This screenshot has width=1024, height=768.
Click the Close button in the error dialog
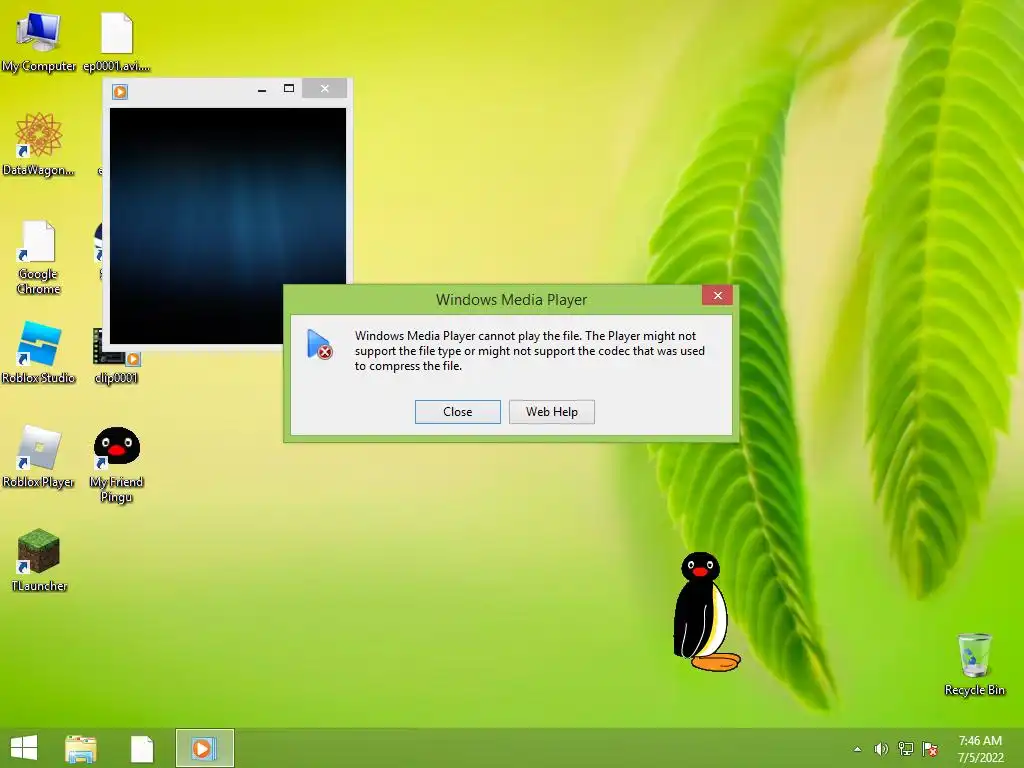pyautogui.click(x=458, y=412)
